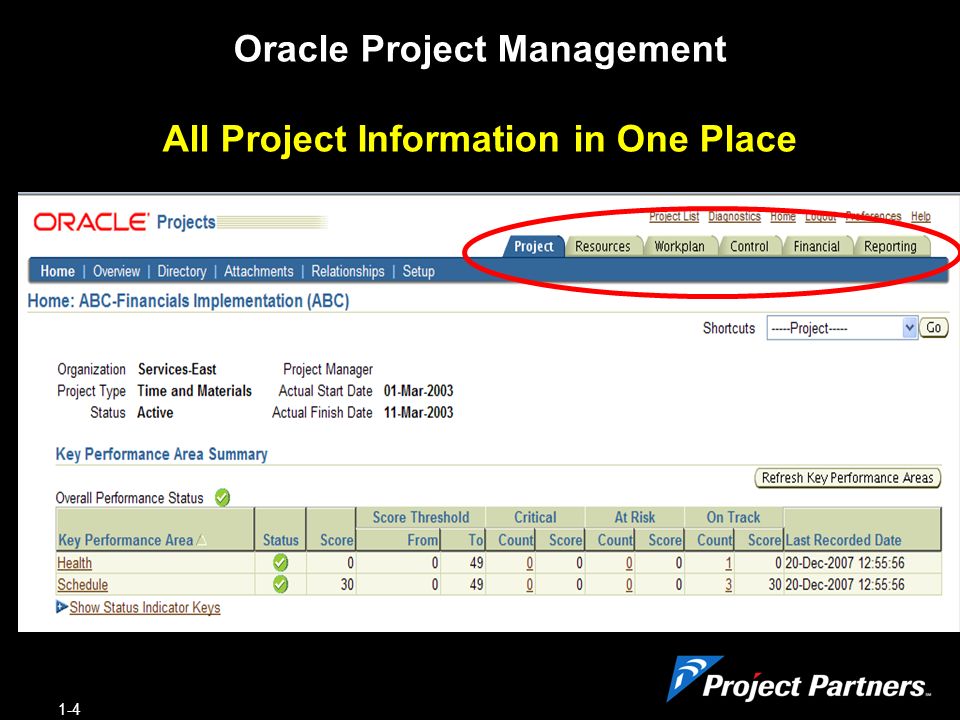This screenshot has width=960, height=720.
Task: Click the Actual Start Date 01-Mar-2003
Action: point(419,391)
